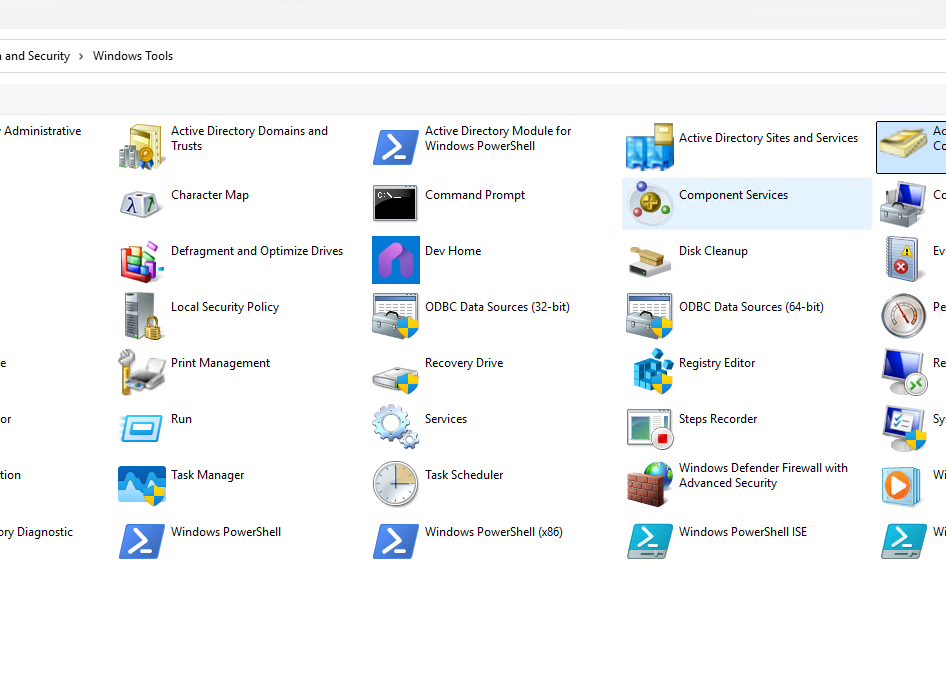The width and height of the screenshot is (946, 676).
Task: Select the Component Services label
Action: point(733,195)
